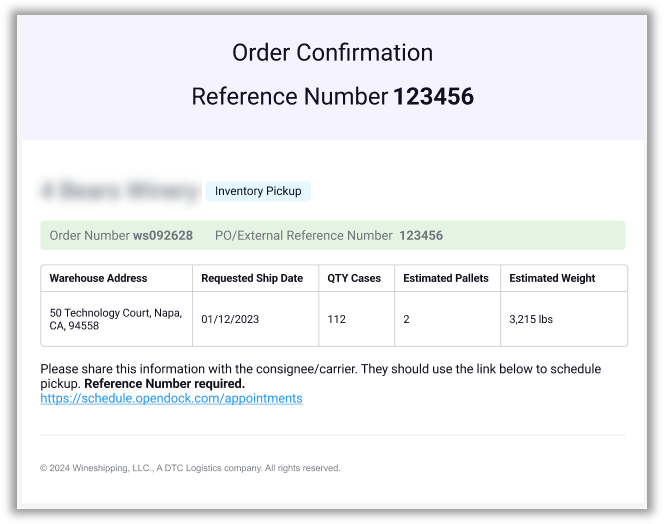Click the QTY Cases column header
This screenshot has height=524, width=664.
coord(354,278)
